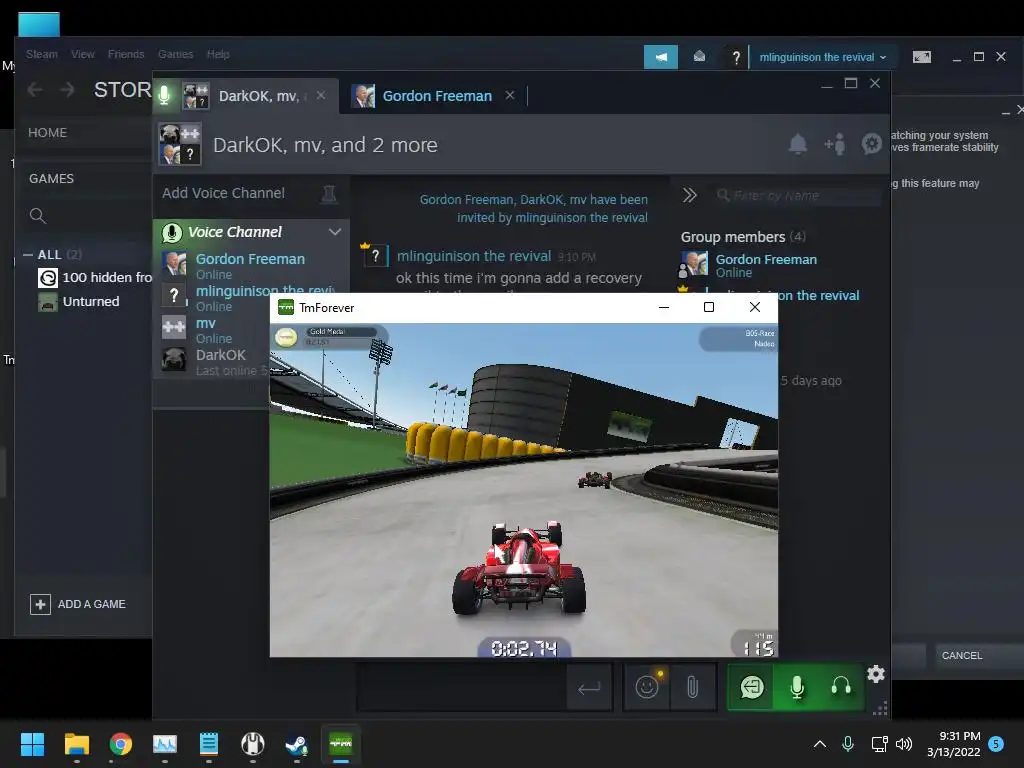The image size is (1024, 768).
Task: Close the Gordon Freeman chat tab
Action: point(510,95)
